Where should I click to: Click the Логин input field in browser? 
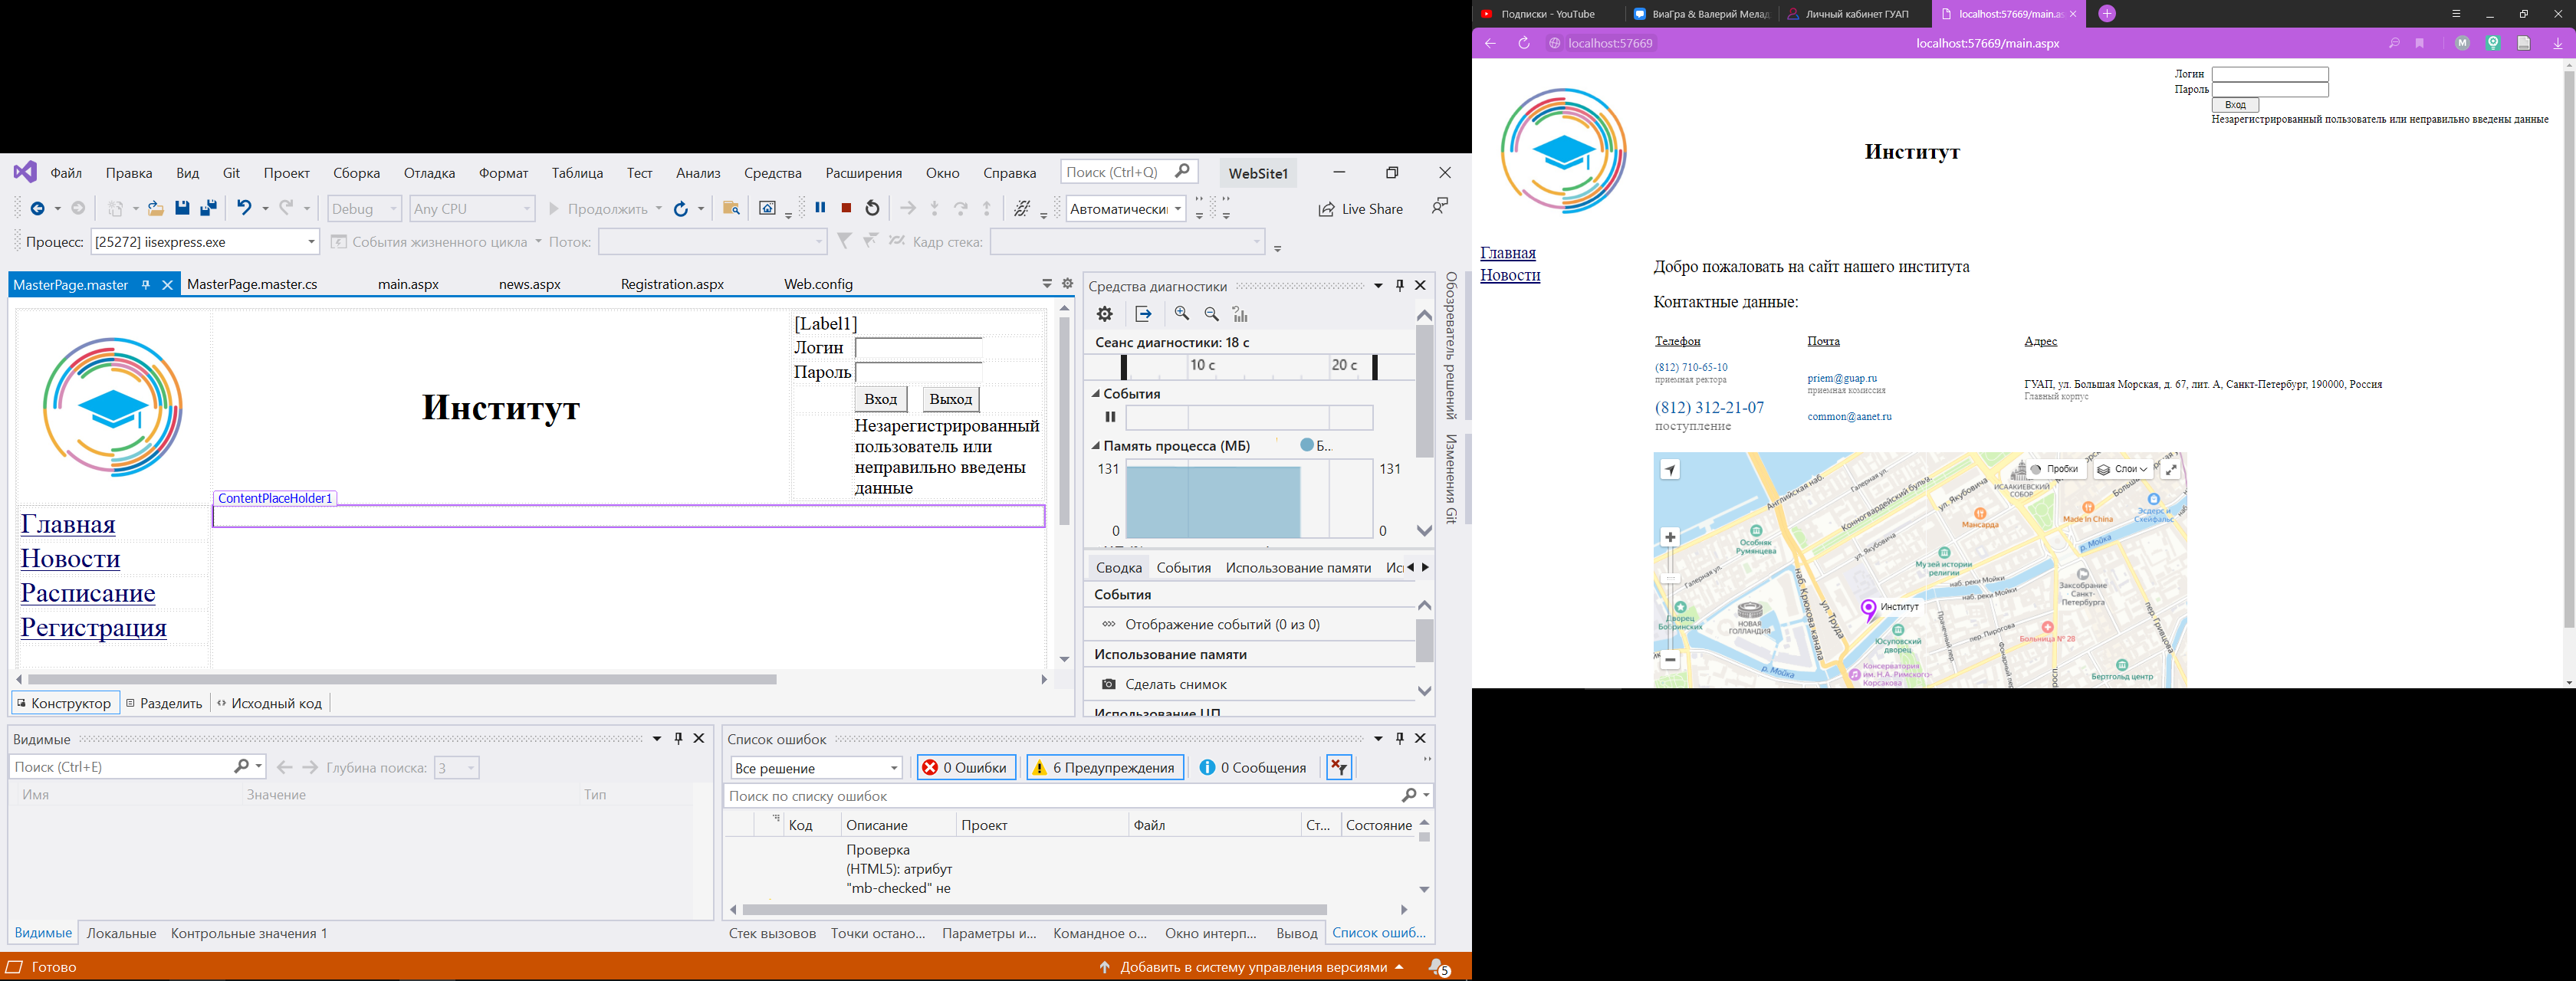click(2270, 74)
